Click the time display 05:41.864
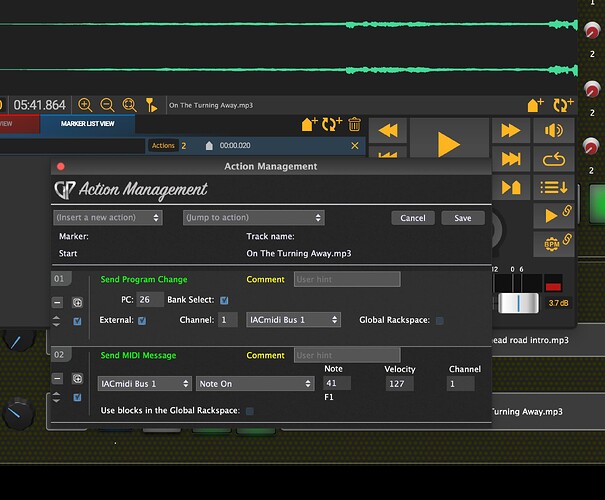The height and width of the screenshot is (500, 605). [x=39, y=105]
